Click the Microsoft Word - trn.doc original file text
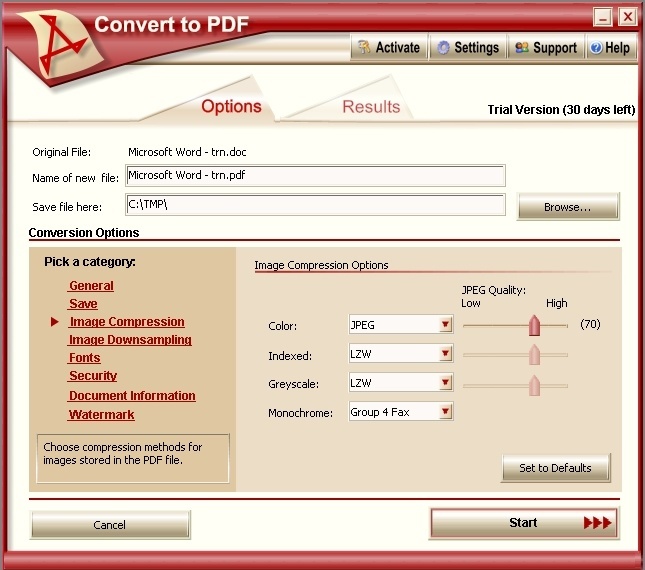 click(187, 152)
